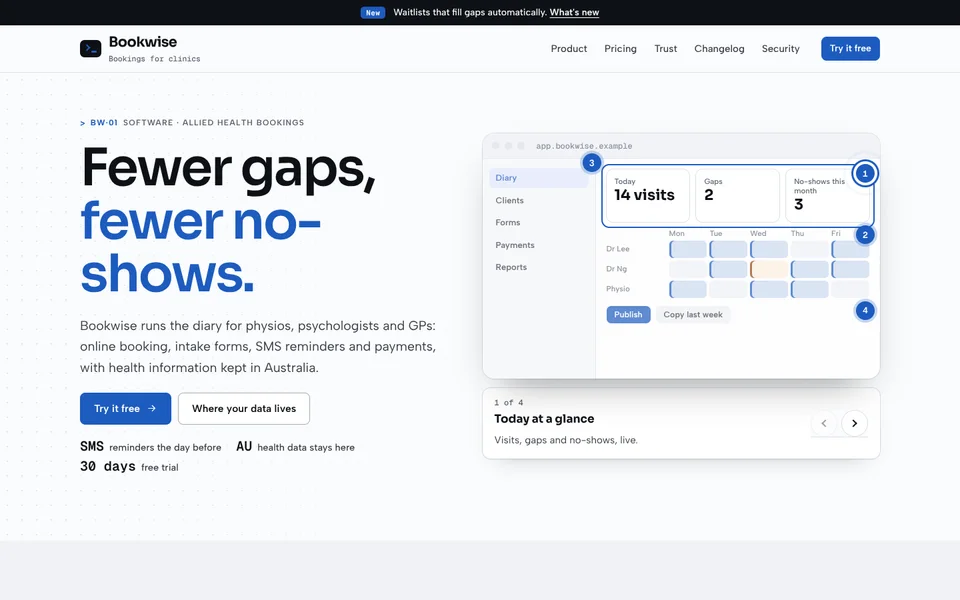Click the '30 days' free trial stat
Image resolution: width=960 pixels, height=600 pixels.
click(x=129, y=467)
